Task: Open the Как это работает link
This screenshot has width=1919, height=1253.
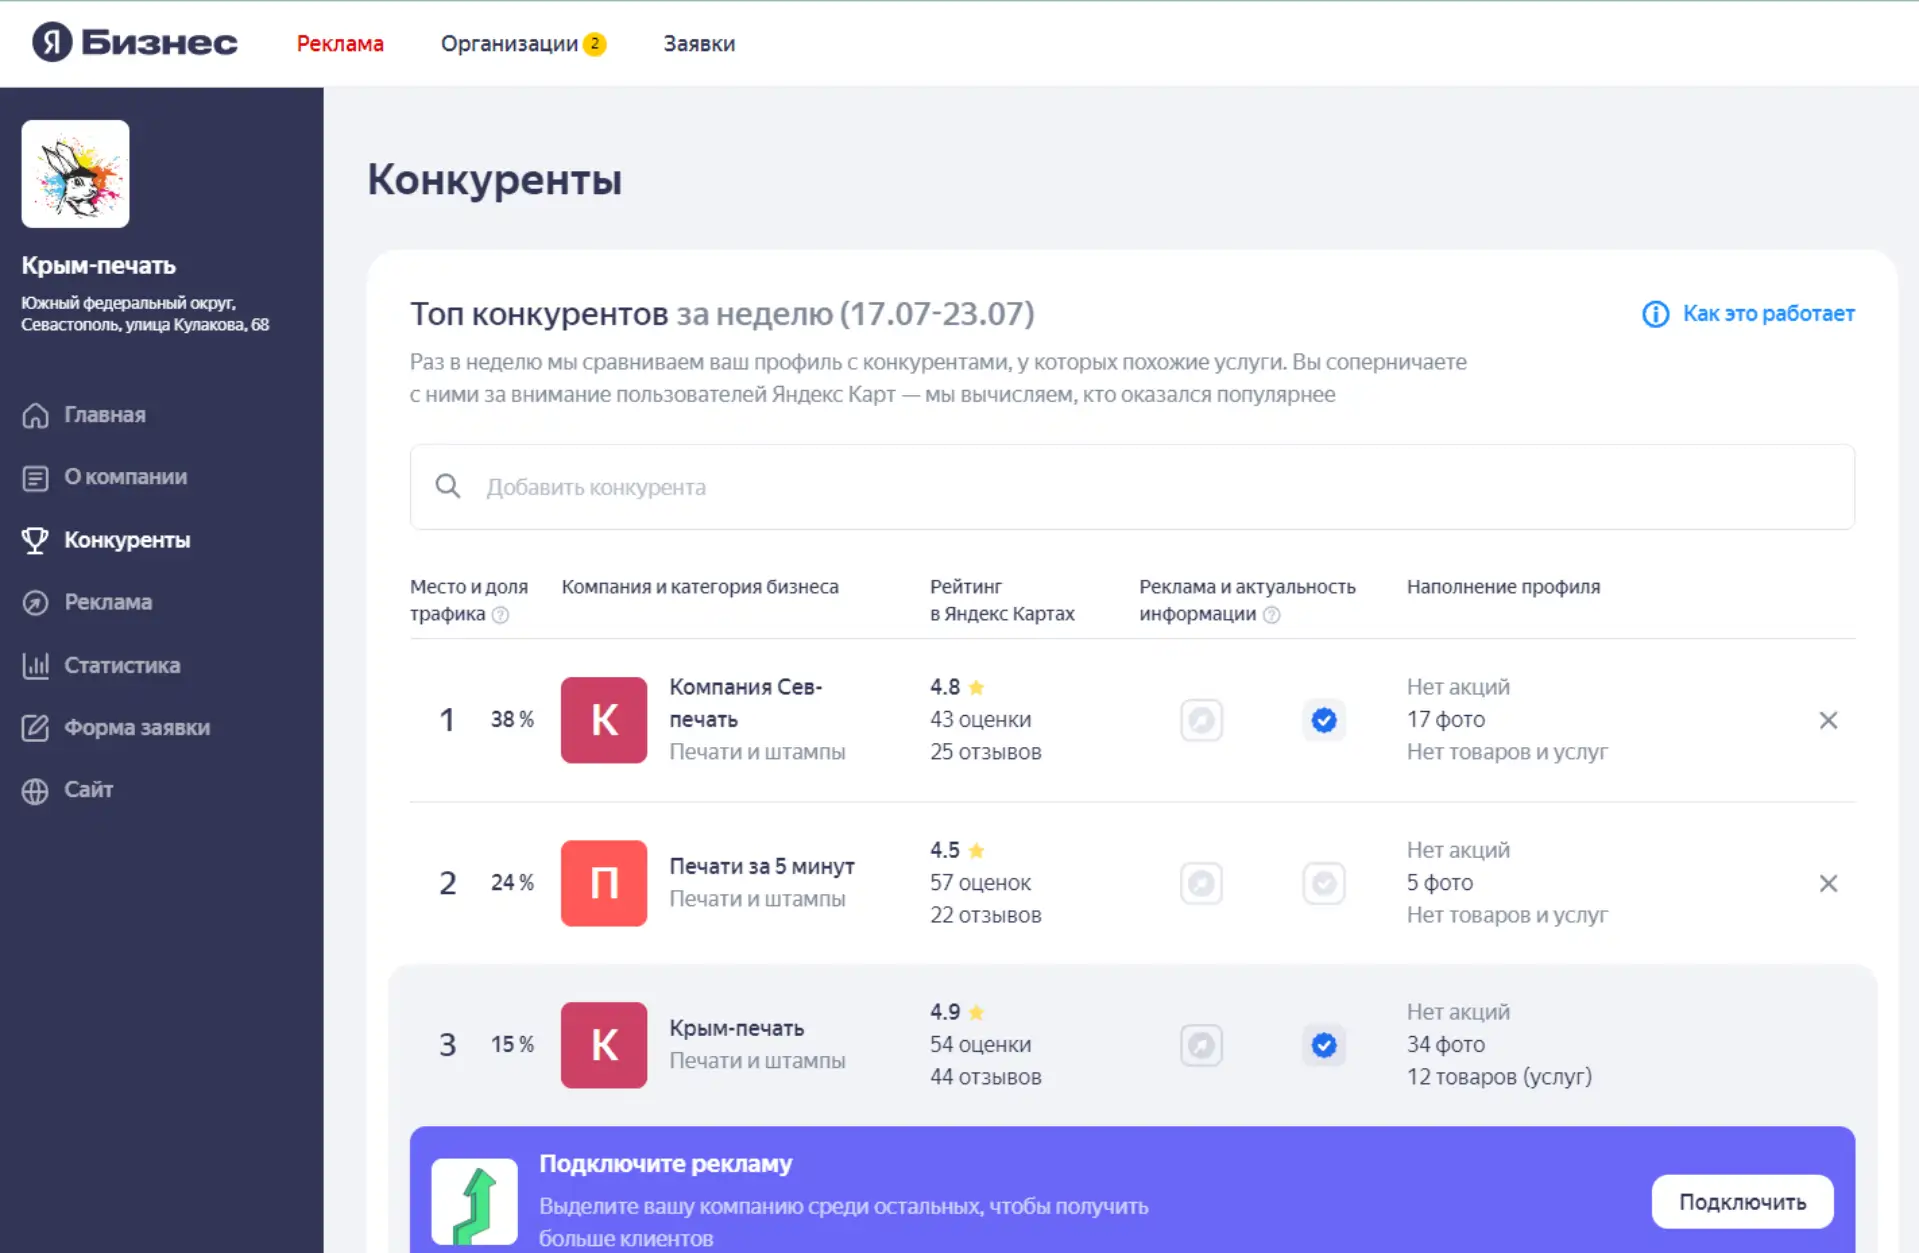Action: [1768, 313]
